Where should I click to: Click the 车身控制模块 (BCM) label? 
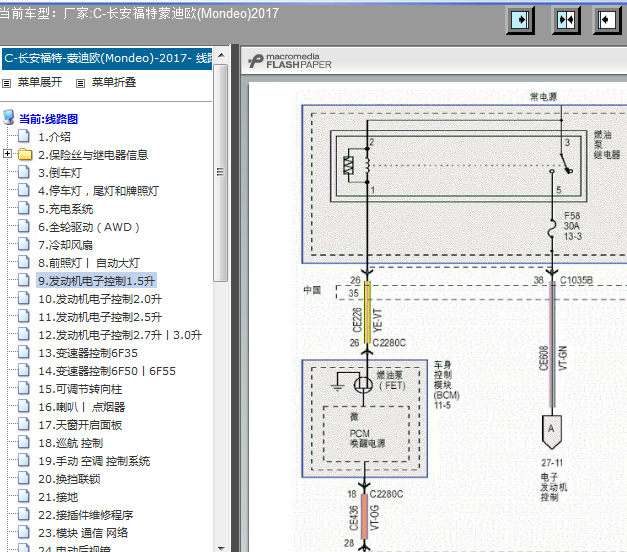click(x=447, y=385)
